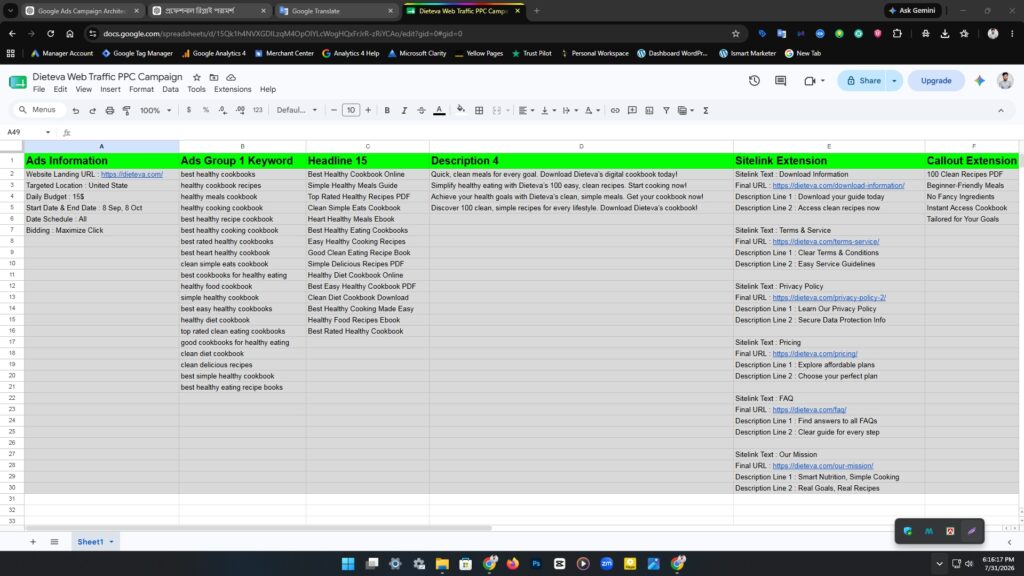Open the File menu
This screenshot has width=1024, height=576.
[39, 89]
